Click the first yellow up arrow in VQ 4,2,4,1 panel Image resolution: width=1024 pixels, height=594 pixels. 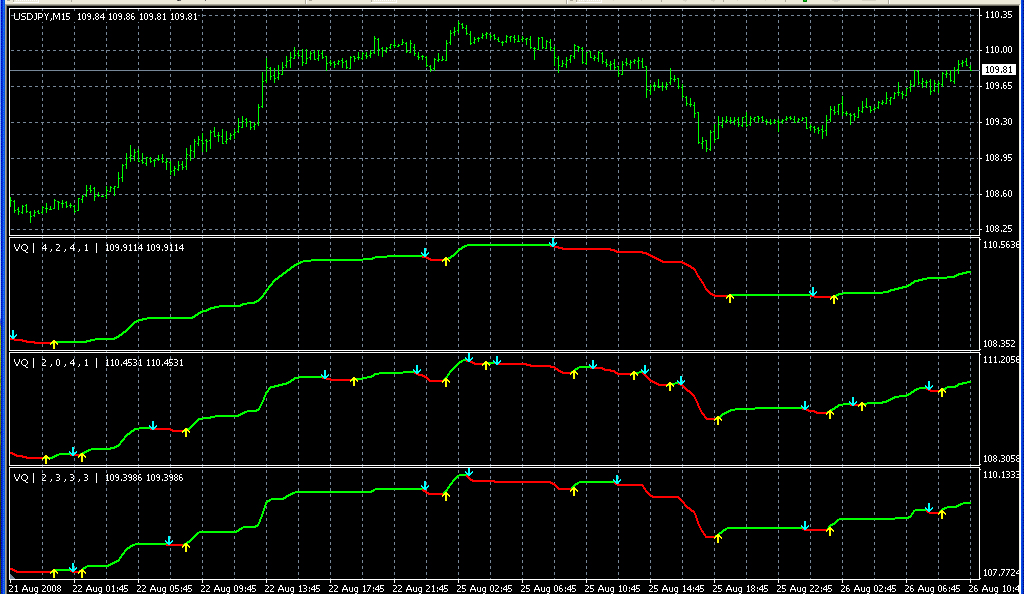coord(54,344)
